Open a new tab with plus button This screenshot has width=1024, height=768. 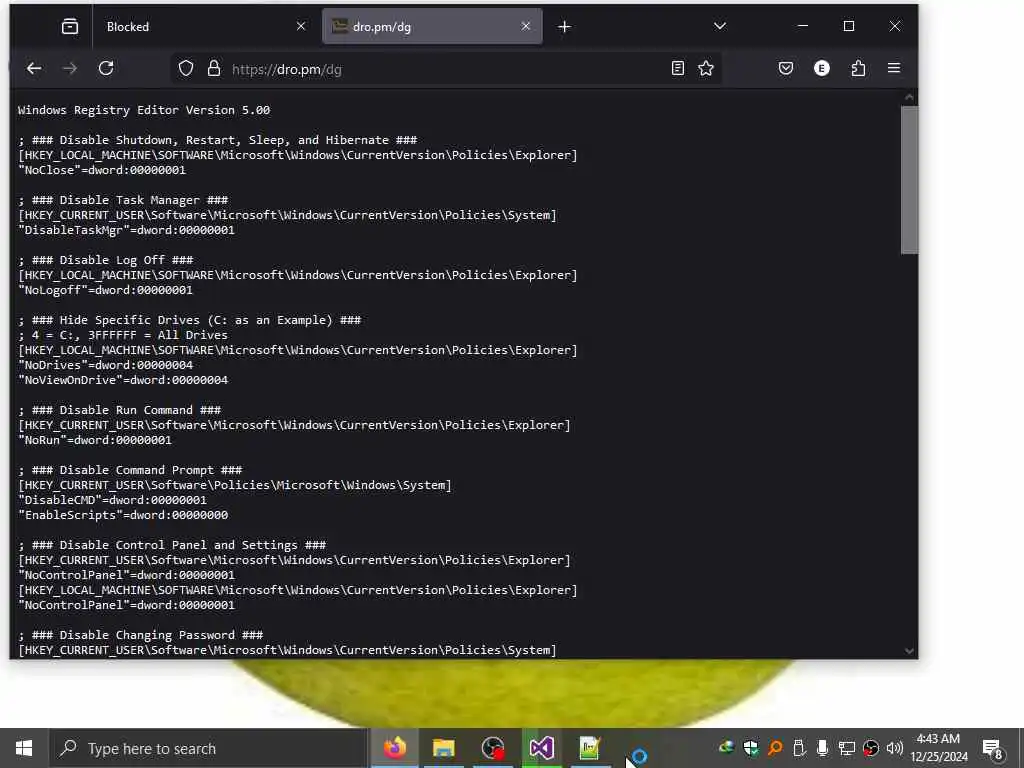tap(565, 27)
